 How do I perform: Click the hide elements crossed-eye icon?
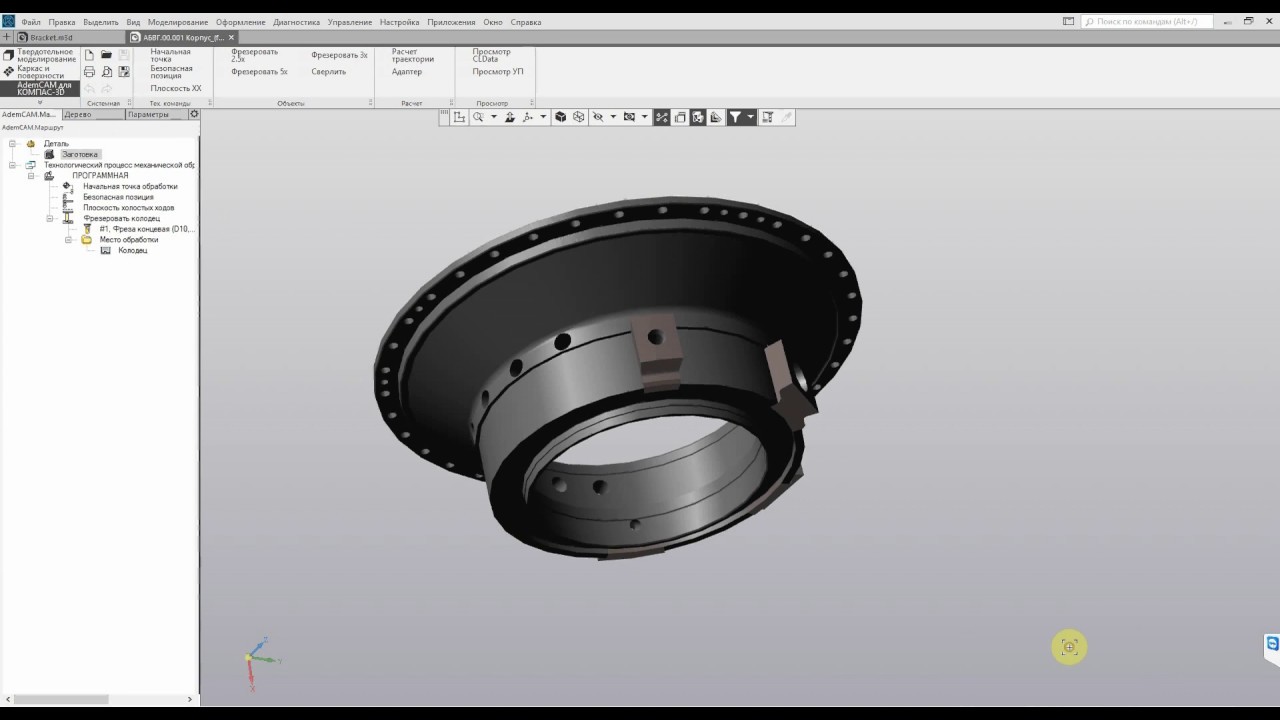(598, 117)
